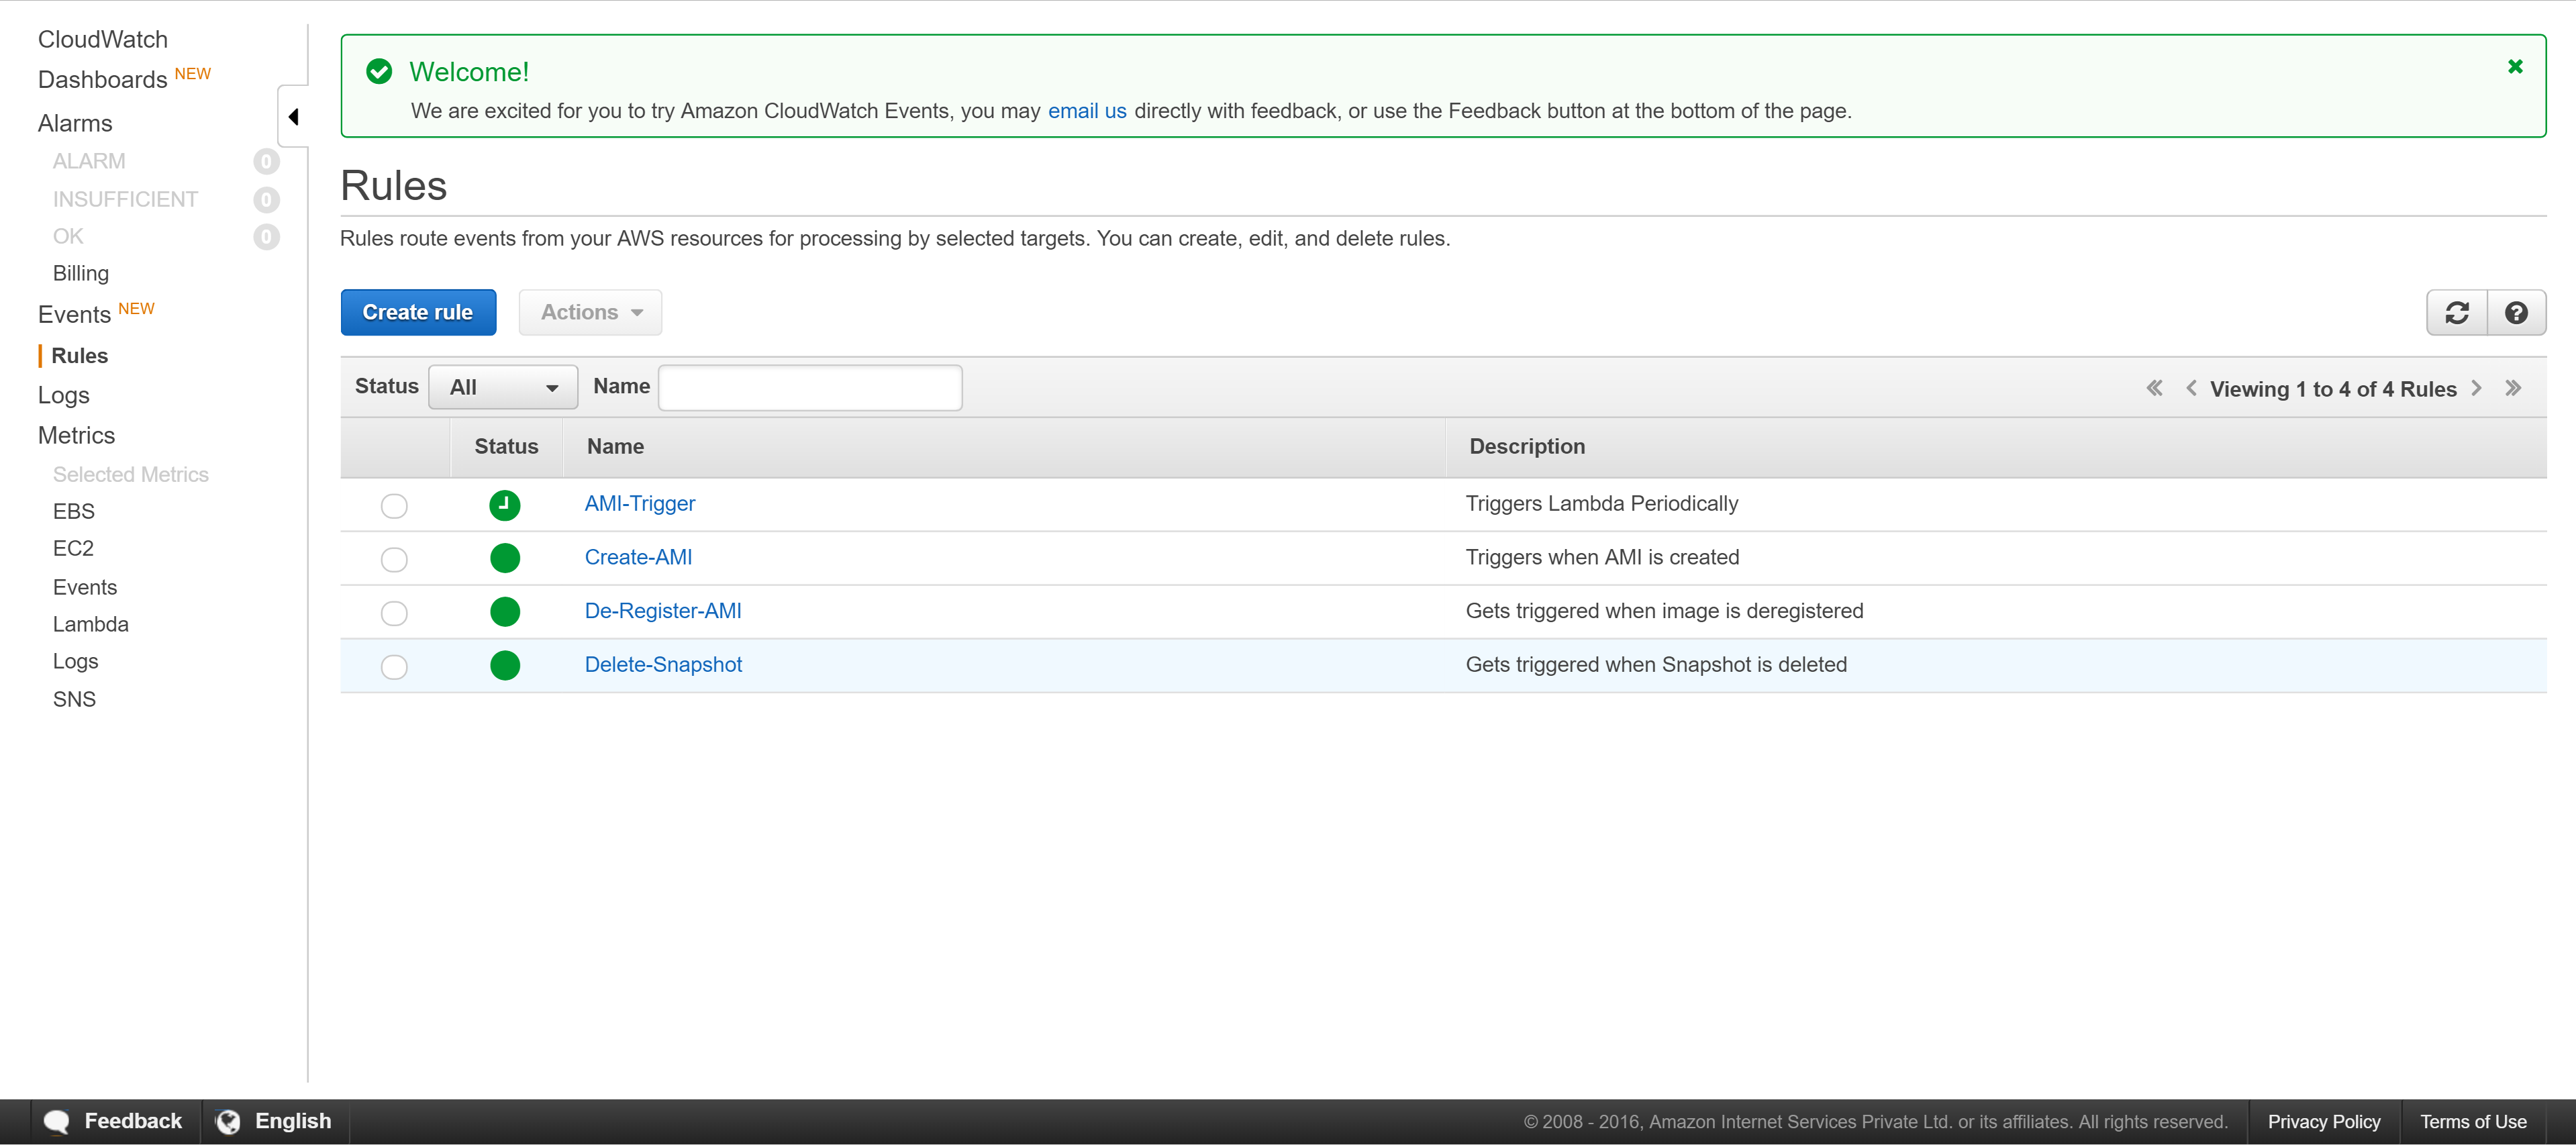Open the Rules sidebar item
2576x1145 pixels.
tap(80, 356)
